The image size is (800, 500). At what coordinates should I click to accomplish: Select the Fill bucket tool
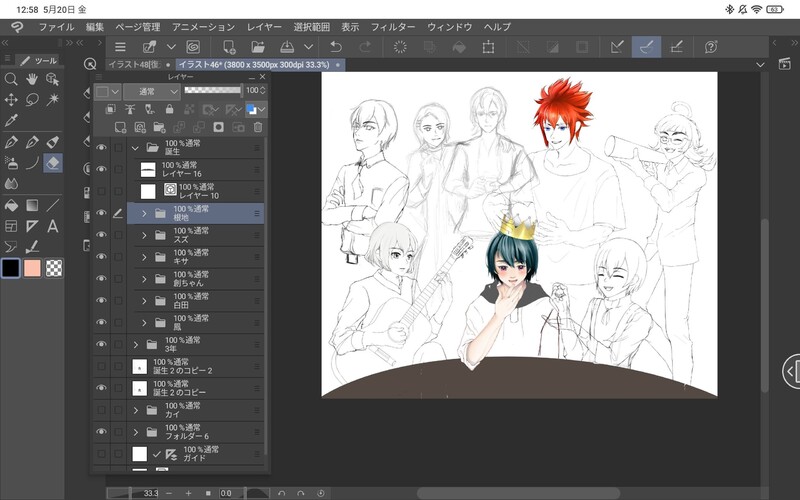pyautogui.click(x=11, y=205)
